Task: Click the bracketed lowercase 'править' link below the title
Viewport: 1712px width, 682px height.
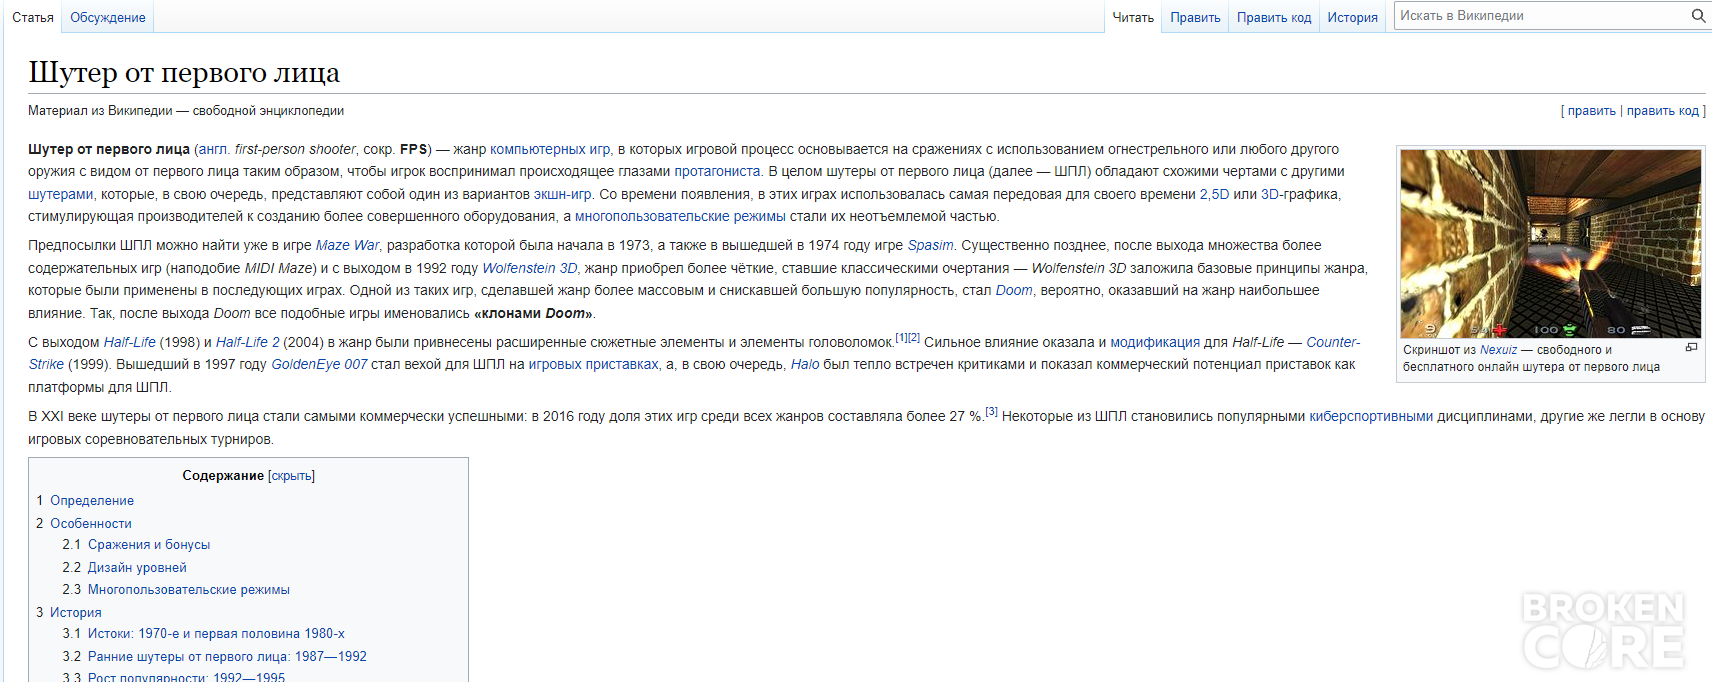Action: click(x=1591, y=111)
